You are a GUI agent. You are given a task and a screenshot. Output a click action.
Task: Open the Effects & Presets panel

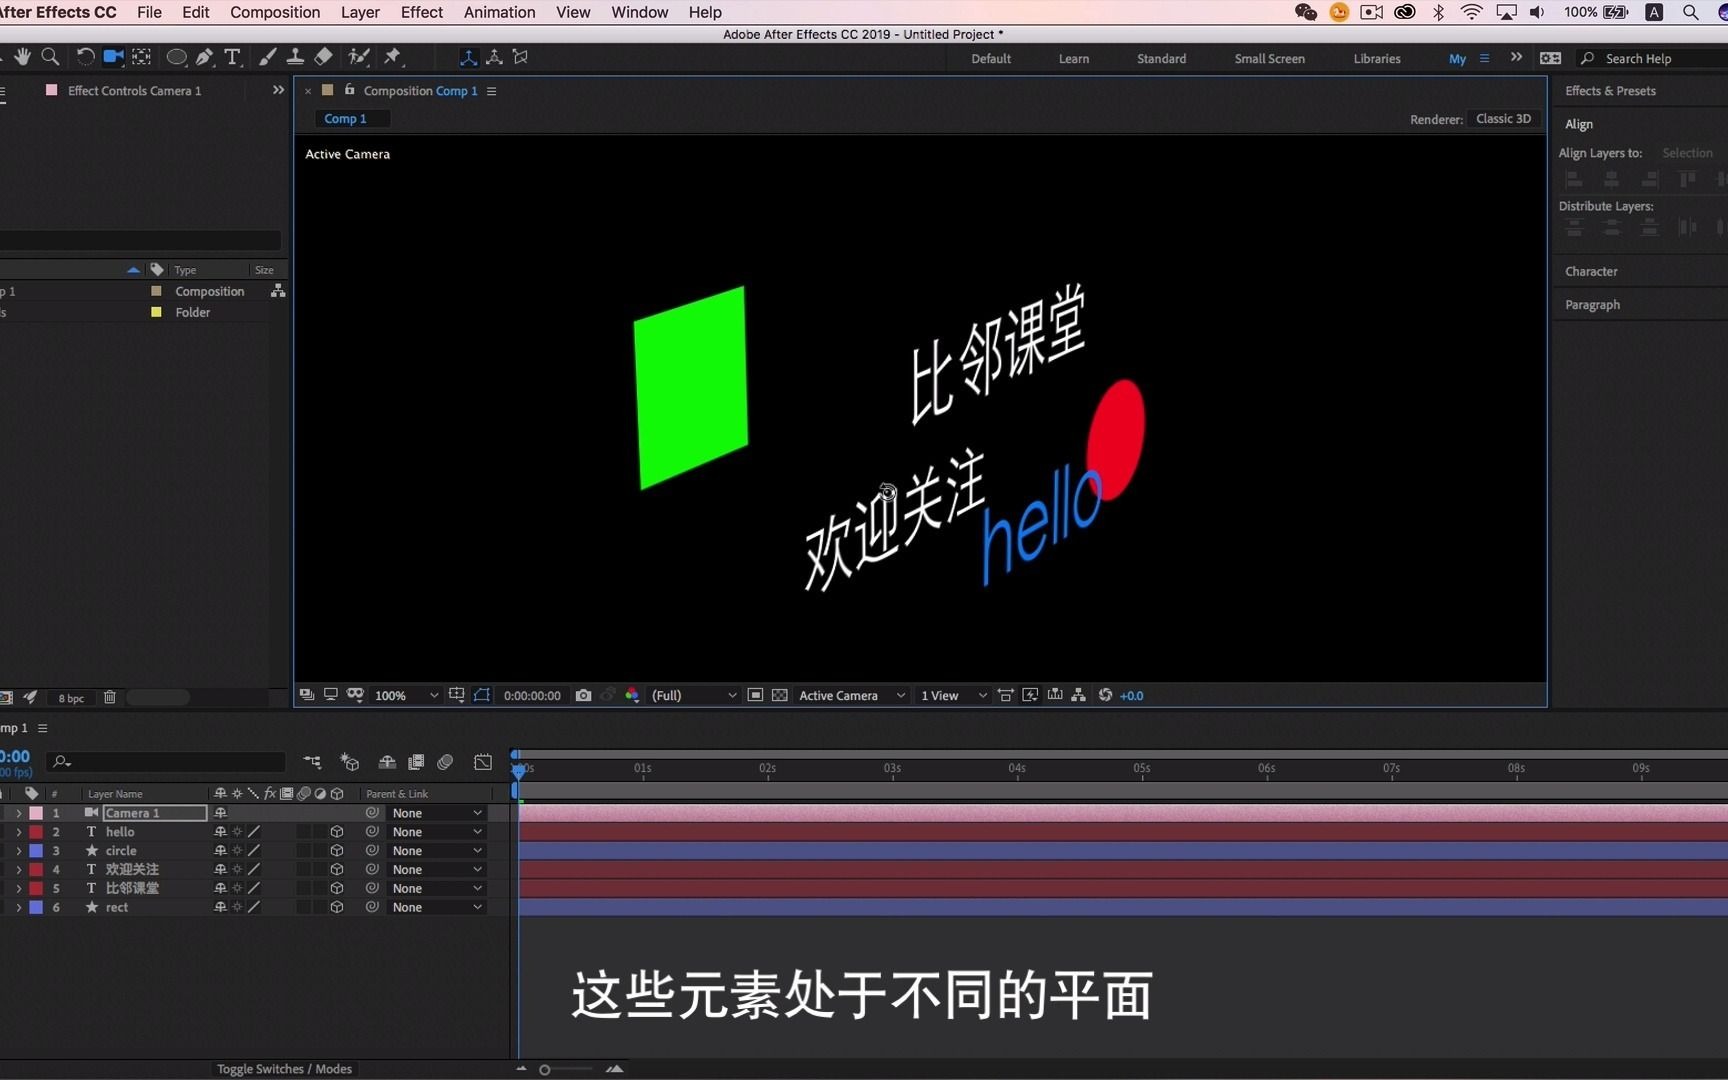click(1610, 91)
